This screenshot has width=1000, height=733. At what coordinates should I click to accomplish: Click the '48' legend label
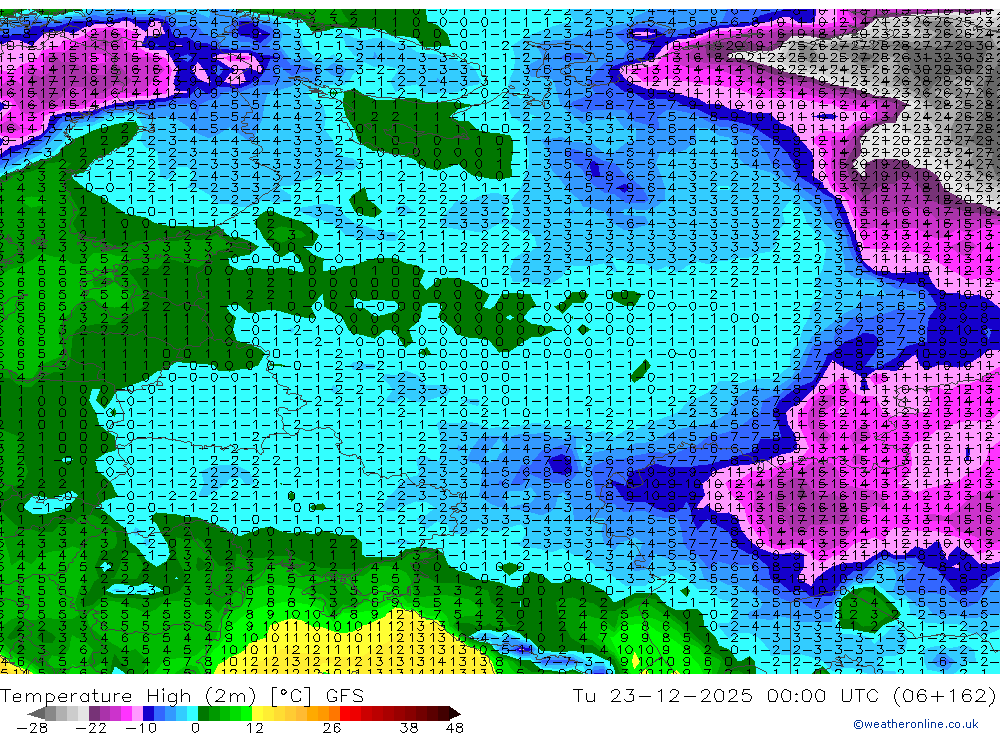[455, 727]
